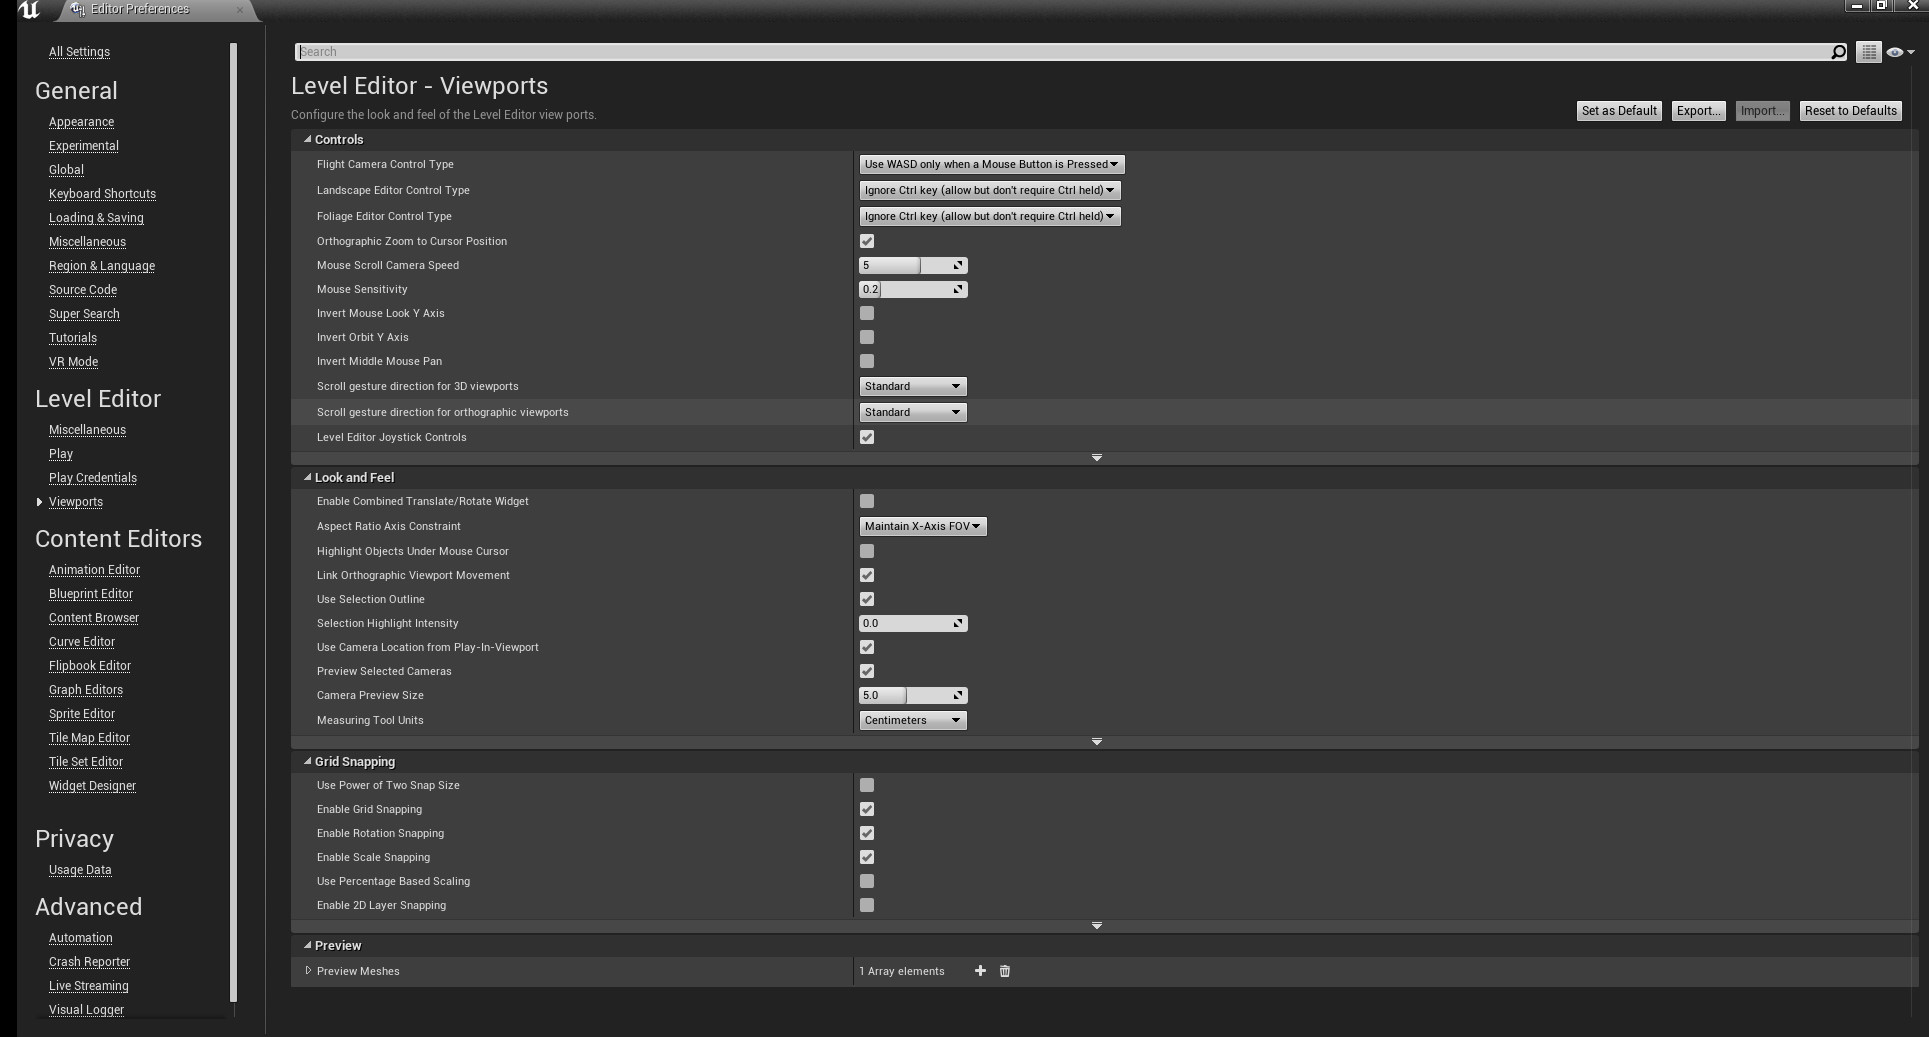Open Landscape Editor Control Type dropdown
The width and height of the screenshot is (1929, 1037).
[x=989, y=190]
